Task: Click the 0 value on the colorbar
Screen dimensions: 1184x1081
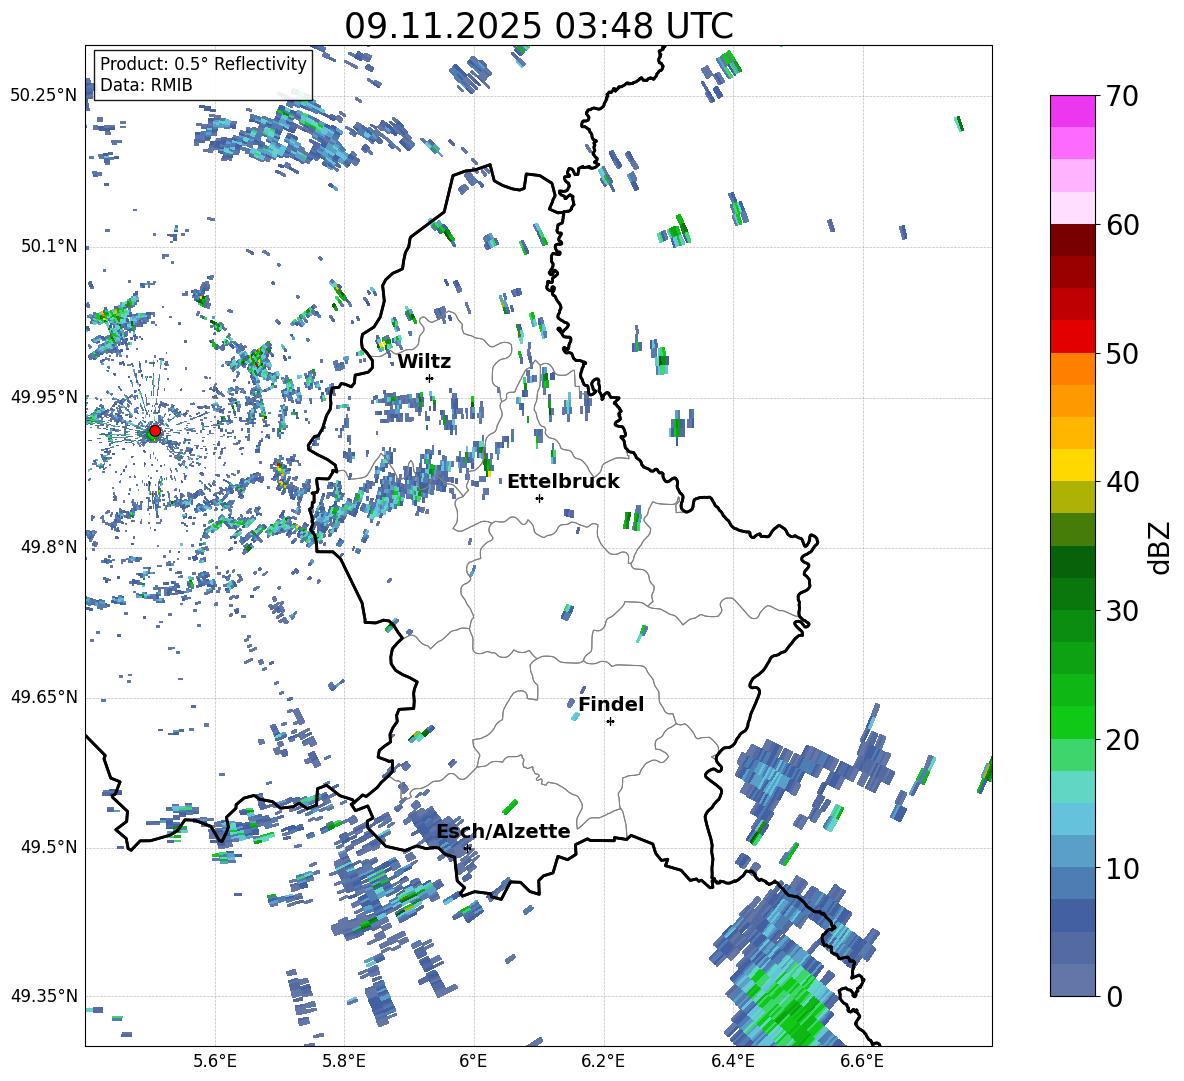Action: tap(1114, 997)
